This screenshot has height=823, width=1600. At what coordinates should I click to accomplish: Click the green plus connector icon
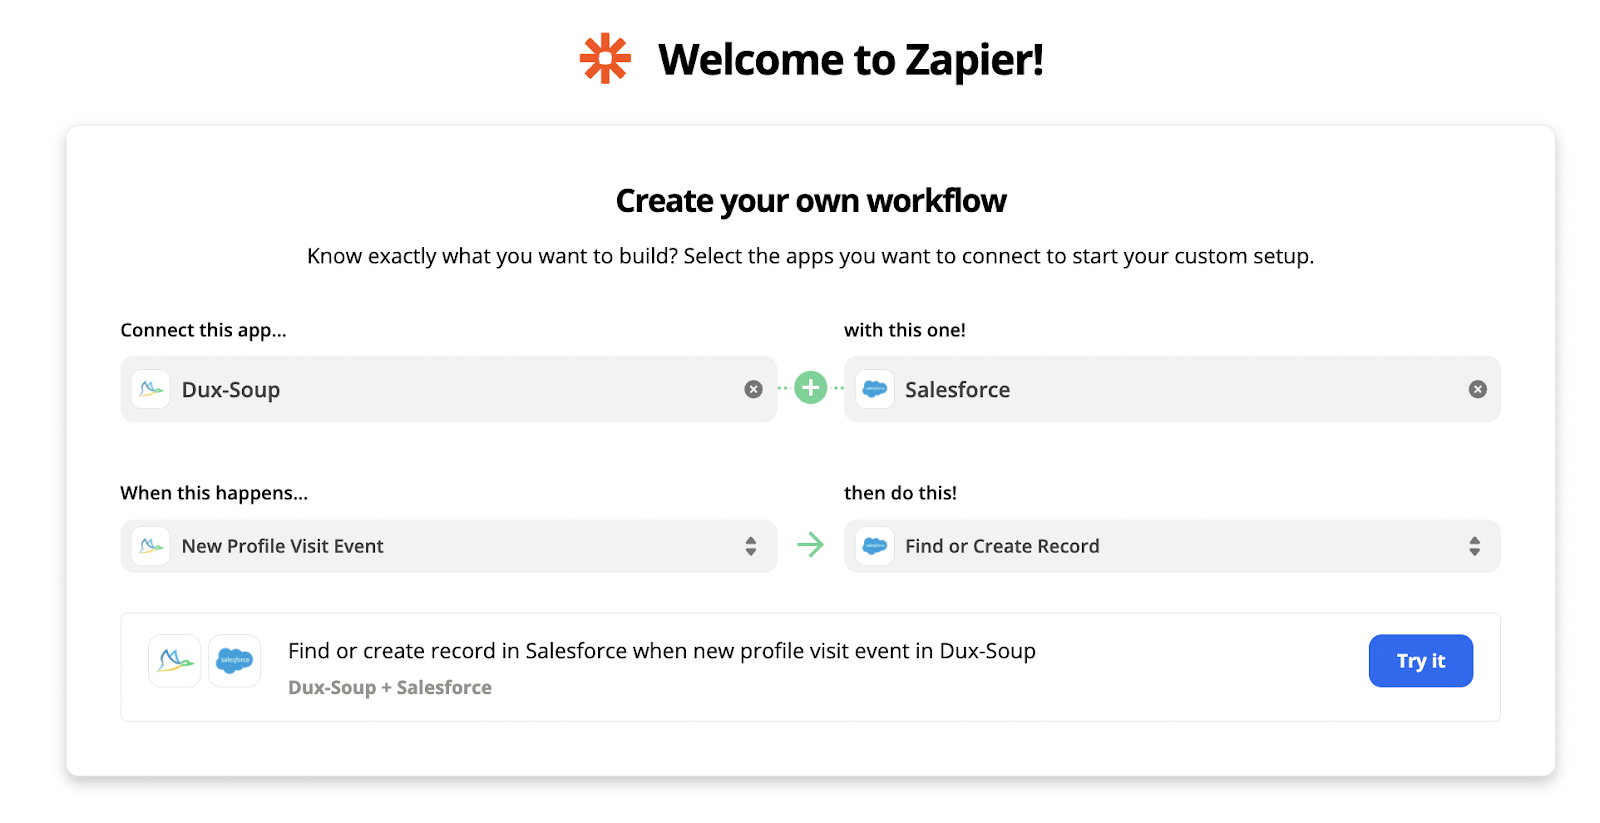tap(810, 388)
